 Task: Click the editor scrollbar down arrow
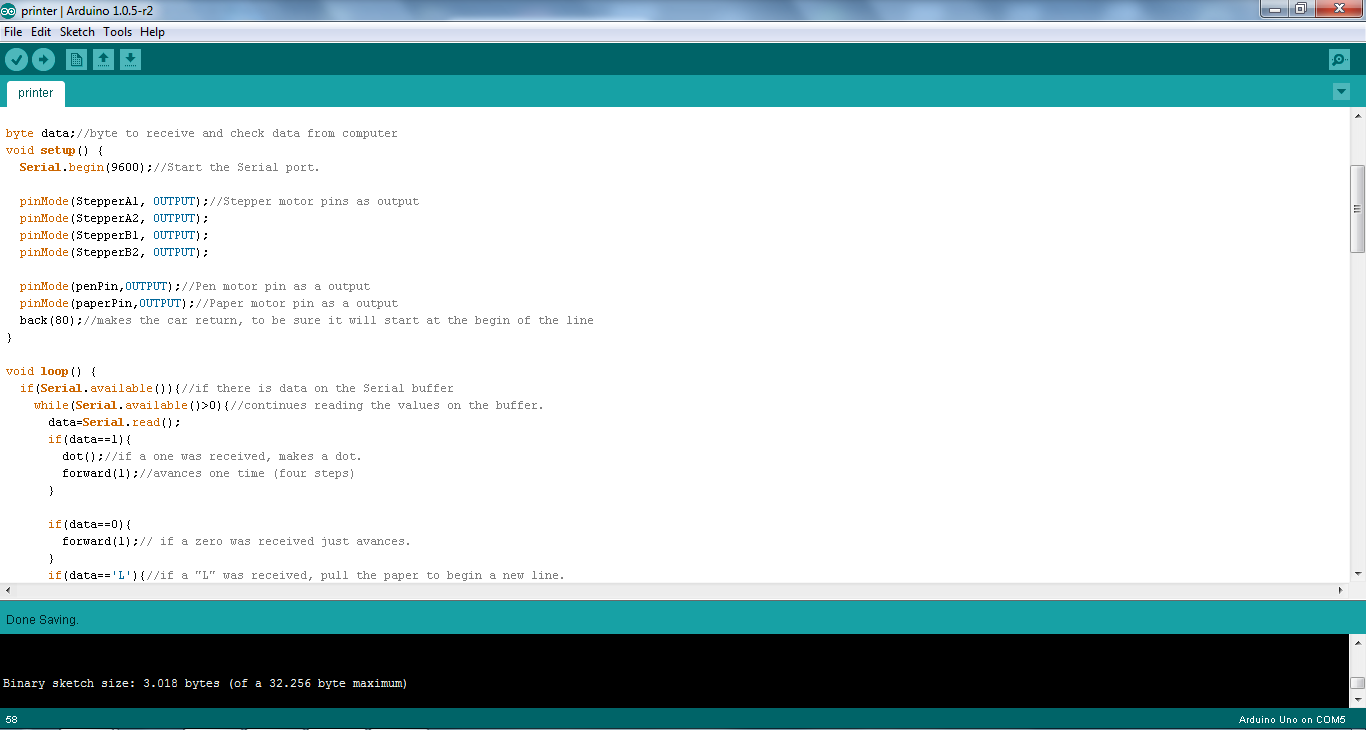1358,573
